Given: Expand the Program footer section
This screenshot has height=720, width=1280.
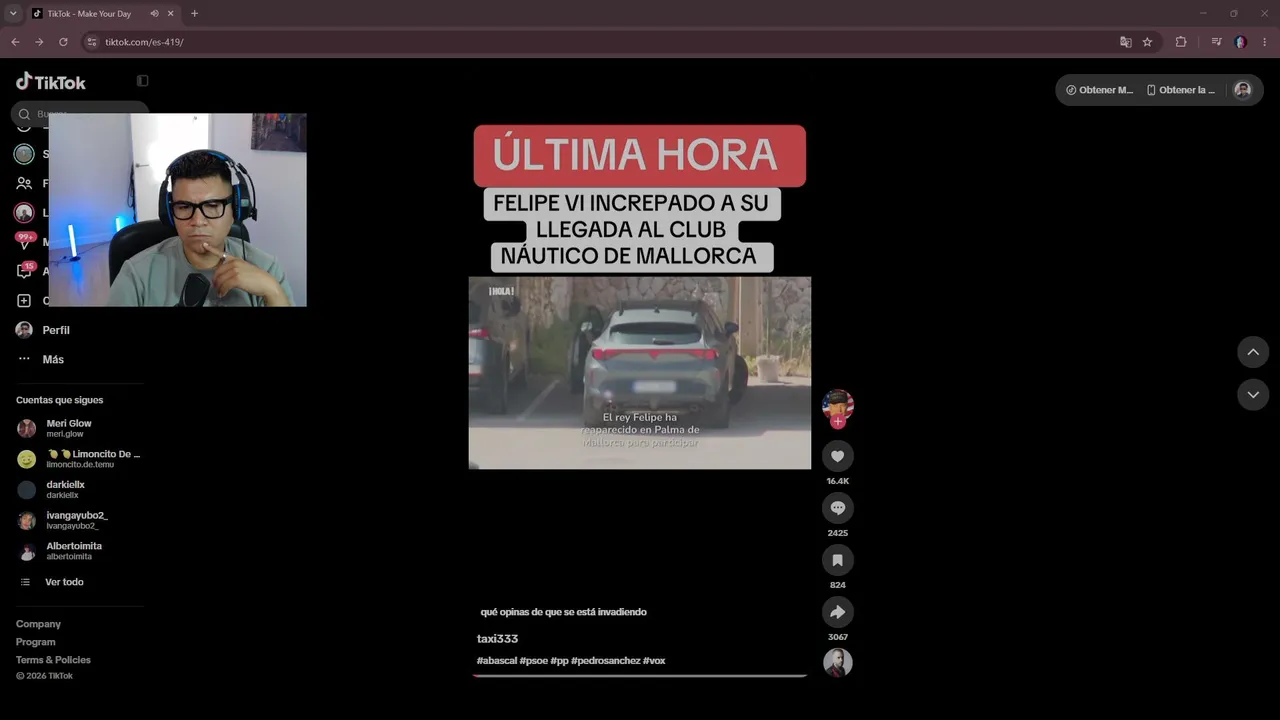Looking at the screenshot, I should tap(36, 642).
